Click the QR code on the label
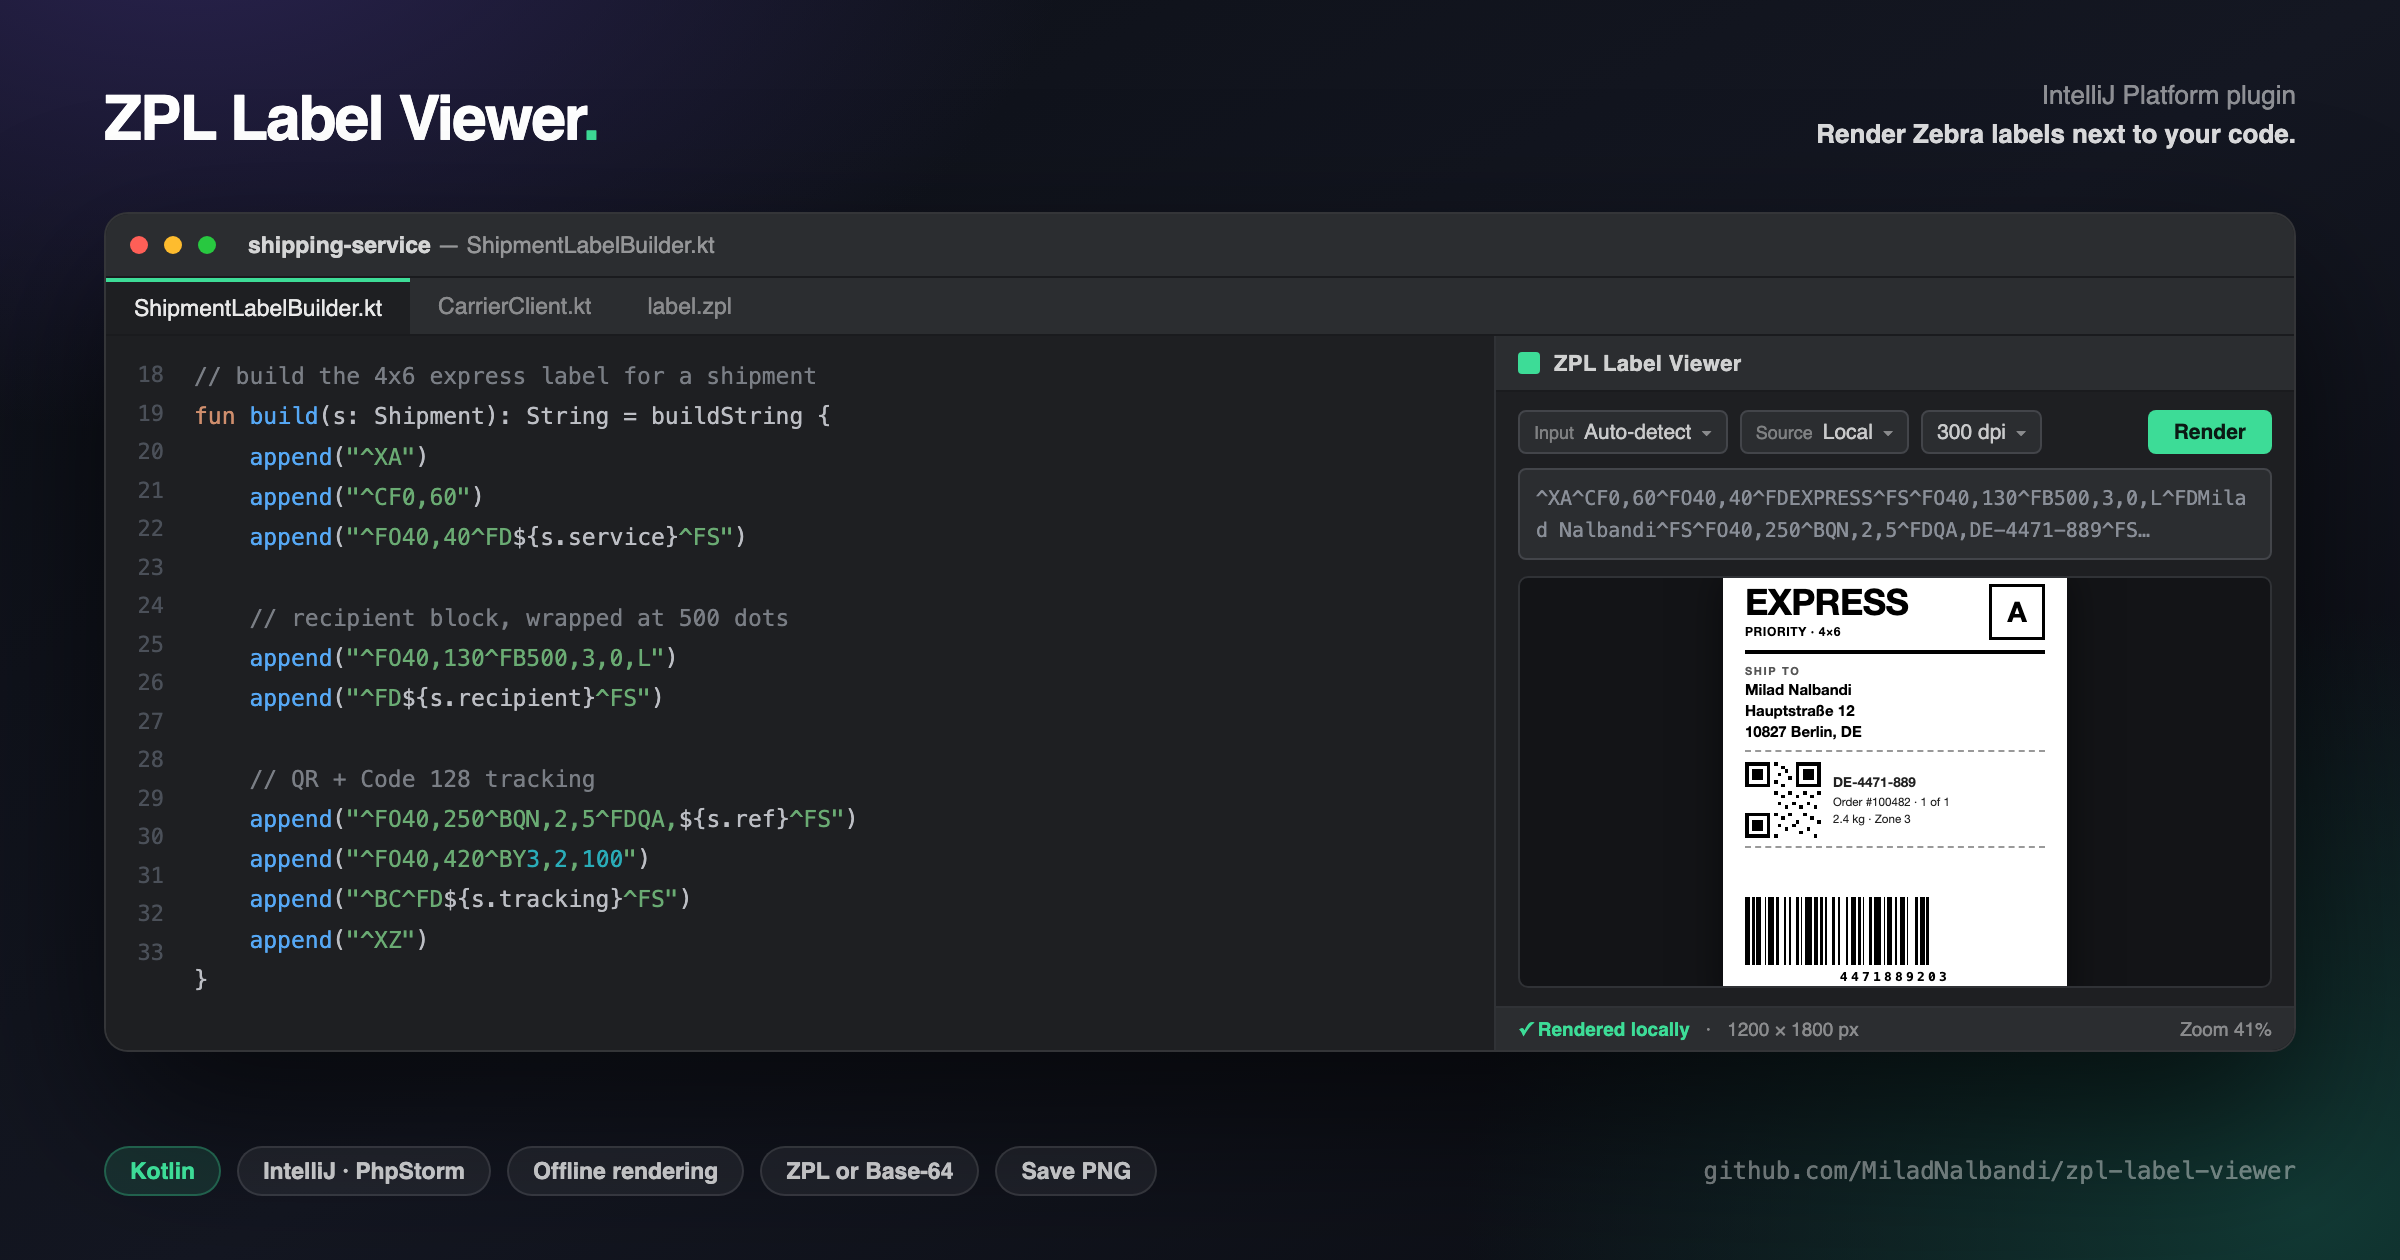Viewport: 2400px width, 1260px height. [1783, 800]
